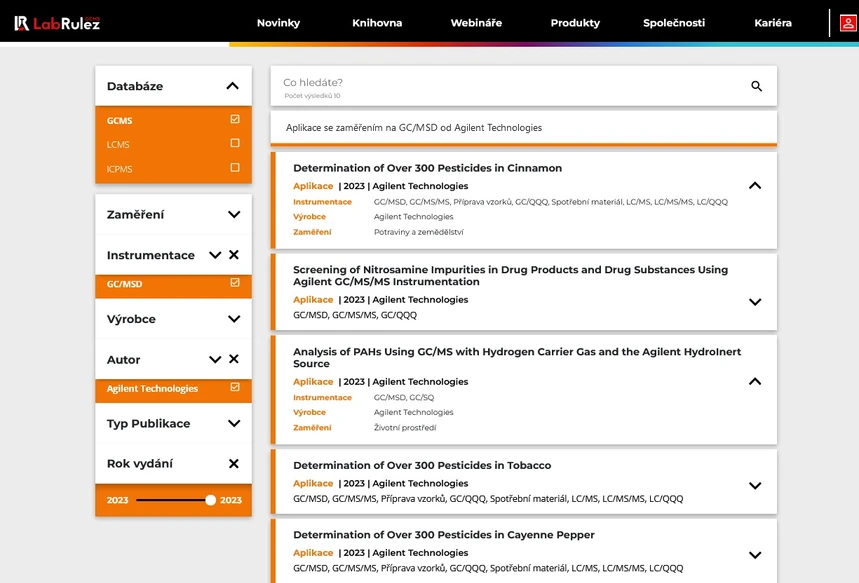The image size is (859, 583).
Task: Clear the Autor filter with X
Action: 234,359
